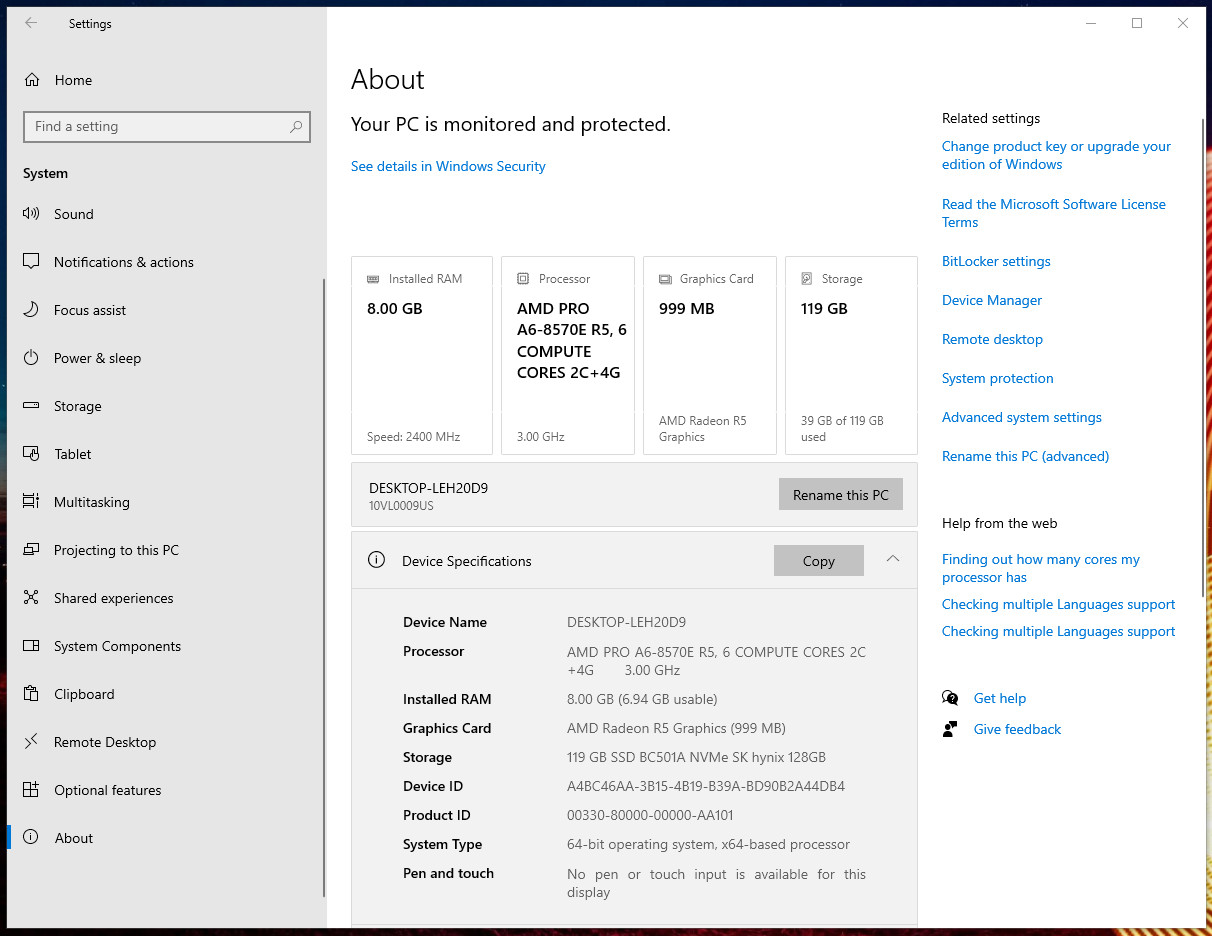This screenshot has width=1212, height=936.
Task: Click the Notifications & actions icon
Action: click(x=31, y=262)
